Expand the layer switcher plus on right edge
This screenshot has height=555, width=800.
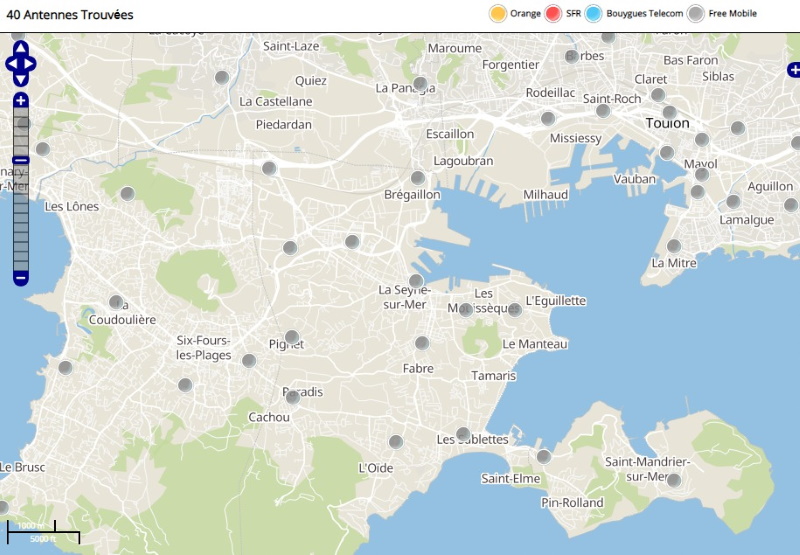(793, 70)
